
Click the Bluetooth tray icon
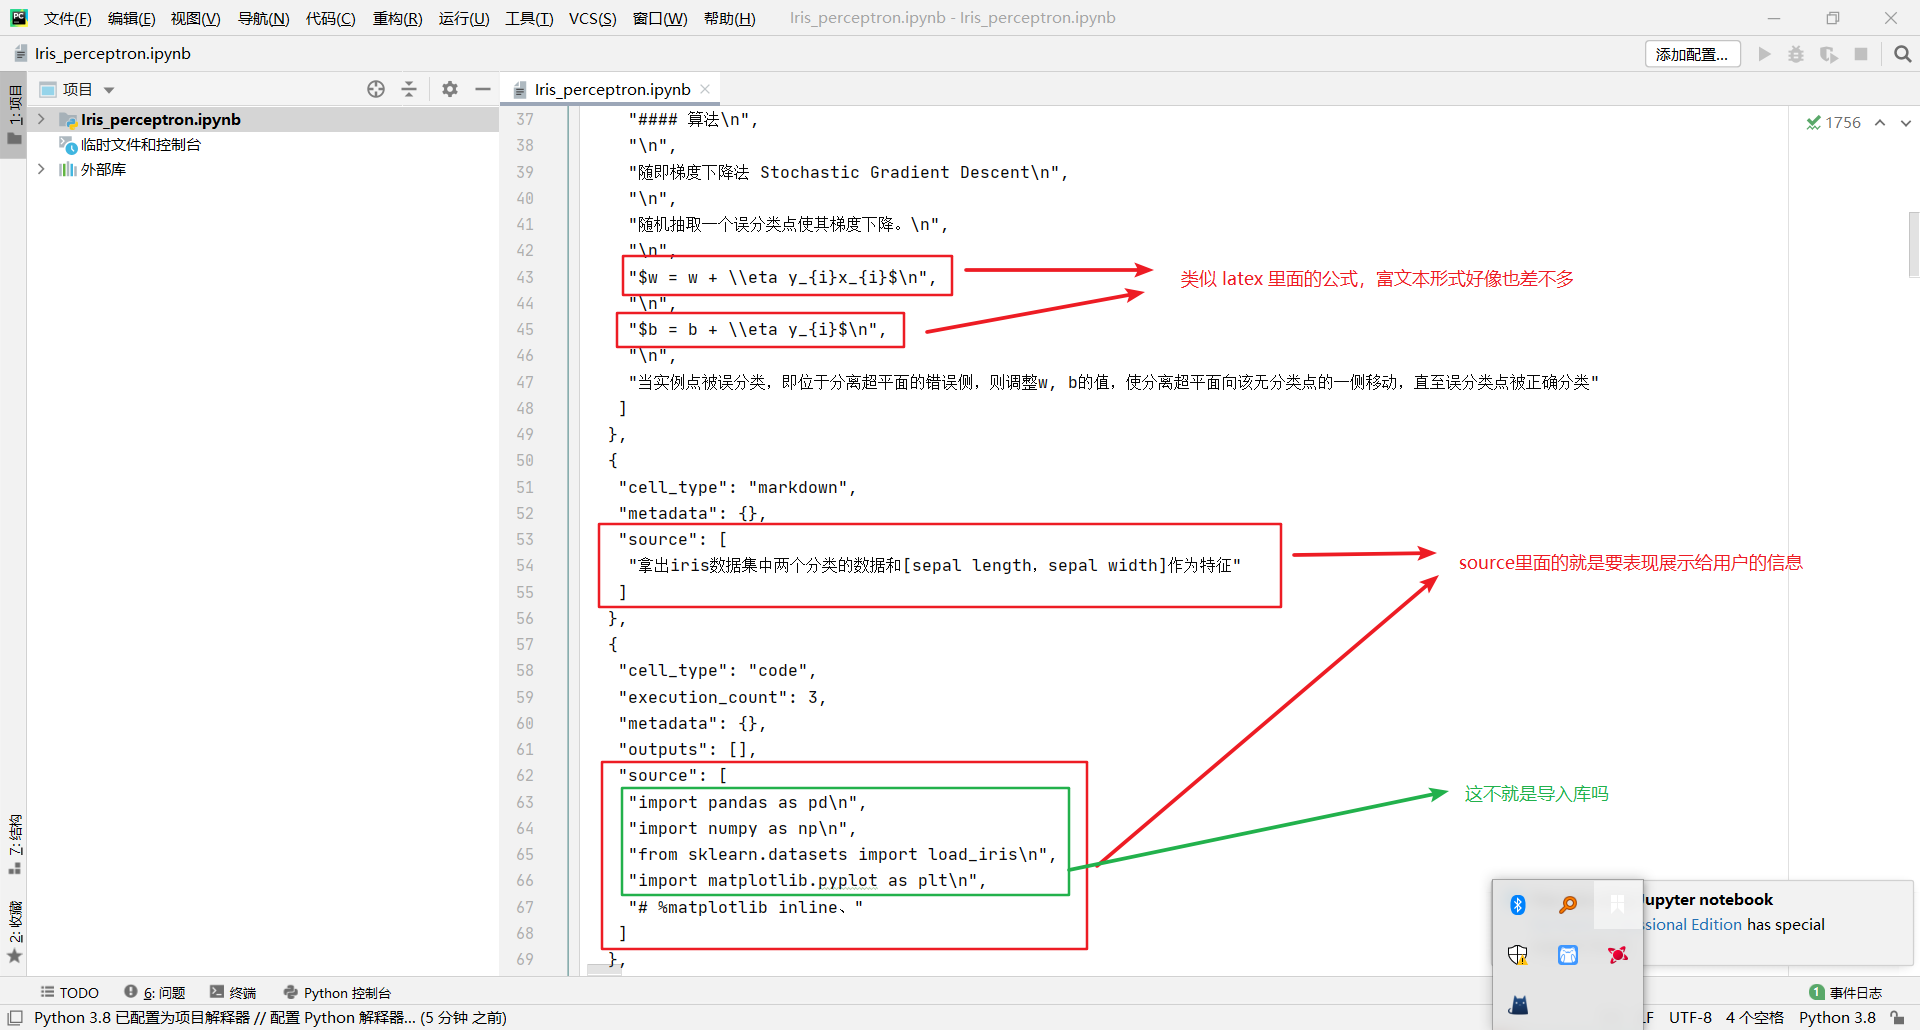(x=1518, y=905)
